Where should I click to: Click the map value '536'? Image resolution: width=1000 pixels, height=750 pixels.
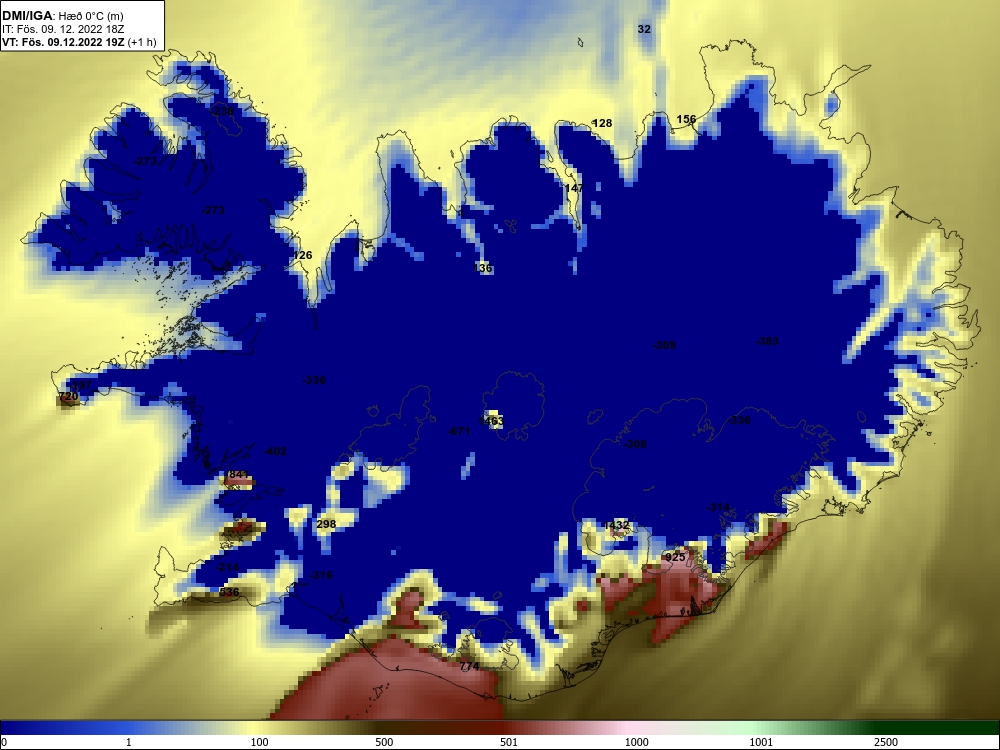click(x=229, y=592)
